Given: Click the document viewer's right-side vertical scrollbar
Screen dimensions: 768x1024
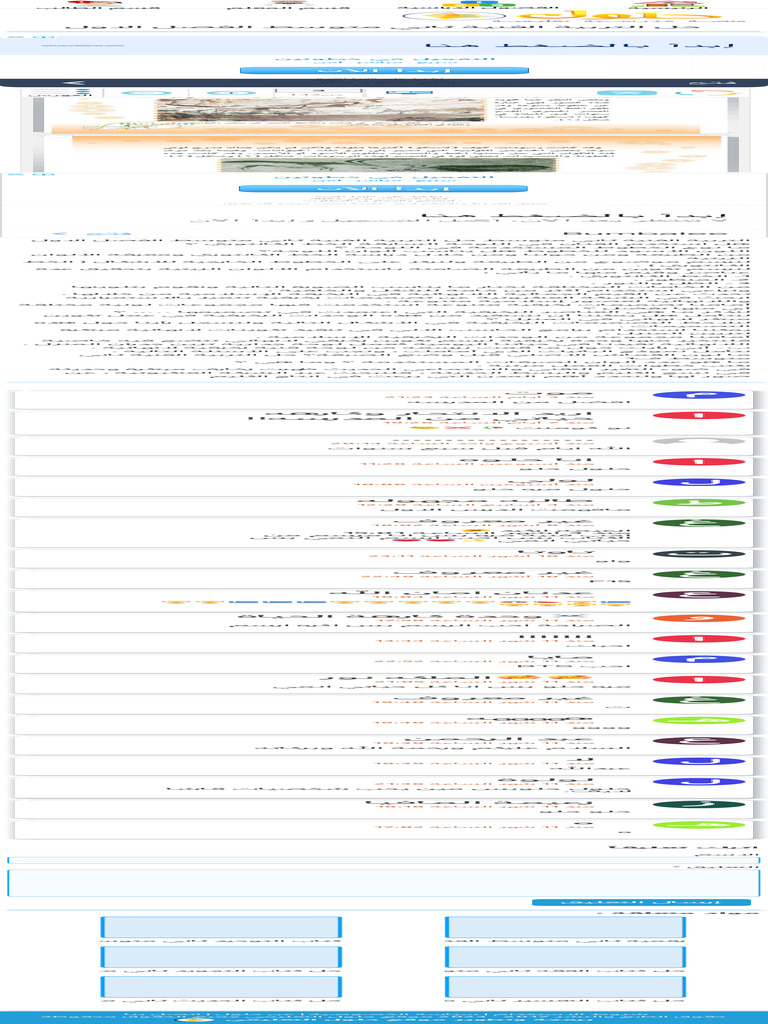Looking at the screenshot, I should 733,134.
